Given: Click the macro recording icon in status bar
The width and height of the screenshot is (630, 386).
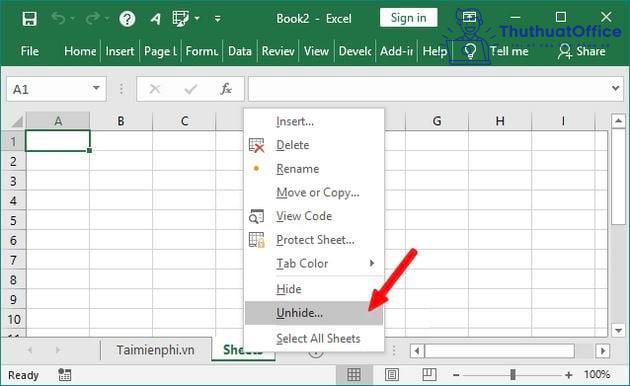Looking at the screenshot, I should (x=64, y=375).
